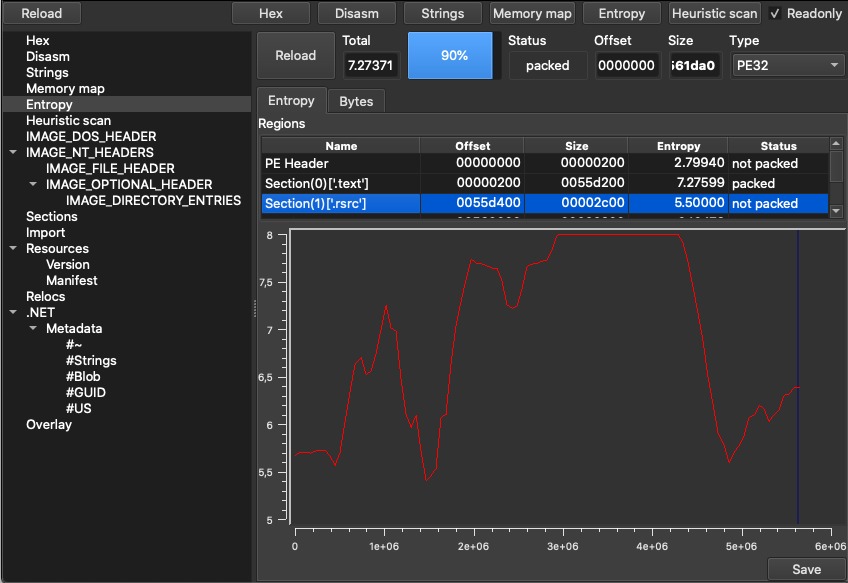
Task: Click the regions table scroll up arrow
Action: (x=836, y=143)
